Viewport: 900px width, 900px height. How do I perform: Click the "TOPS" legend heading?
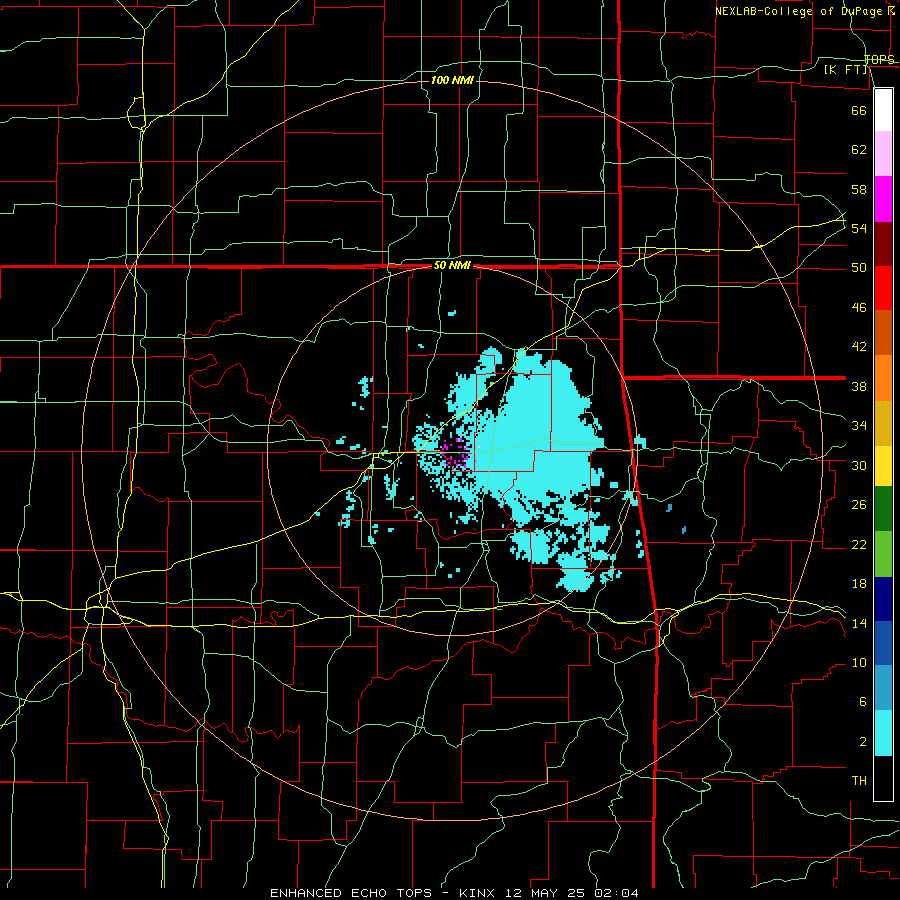[x=879, y=59]
